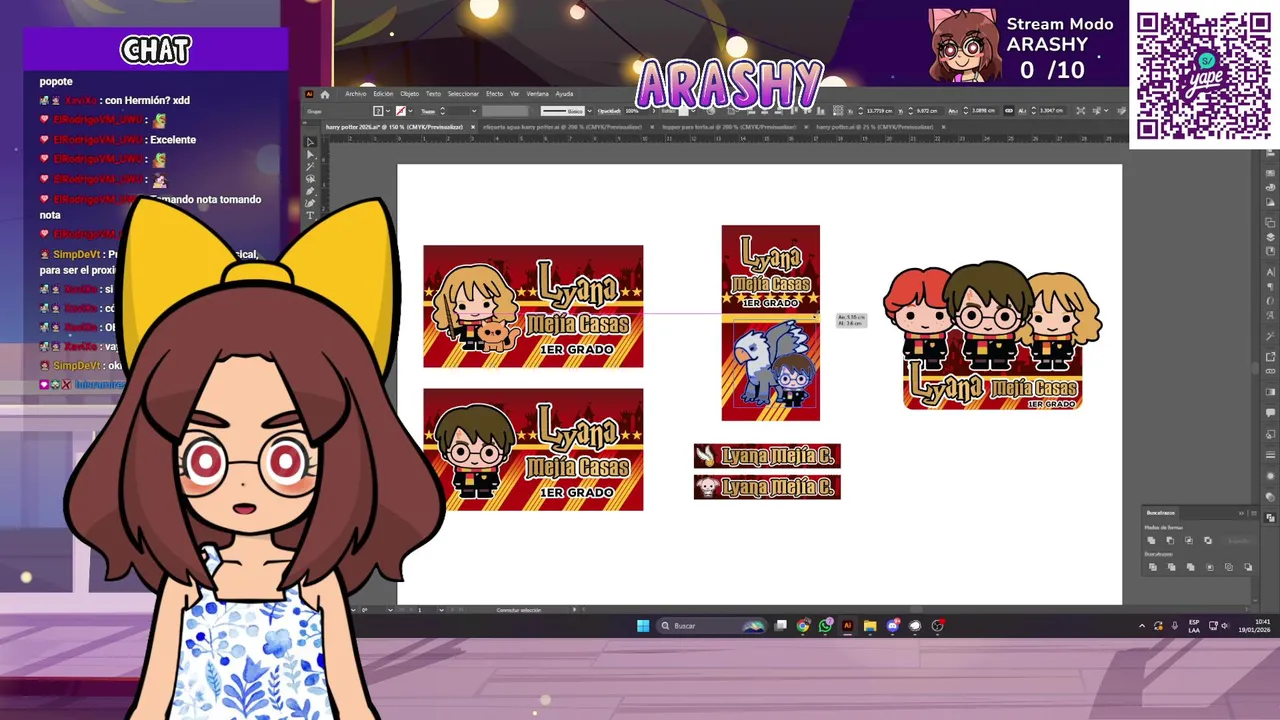1280x720 pixels.
Task: Open the fill color dropdown in control bar
Action: pyautogui.click(x=388, y=111)
